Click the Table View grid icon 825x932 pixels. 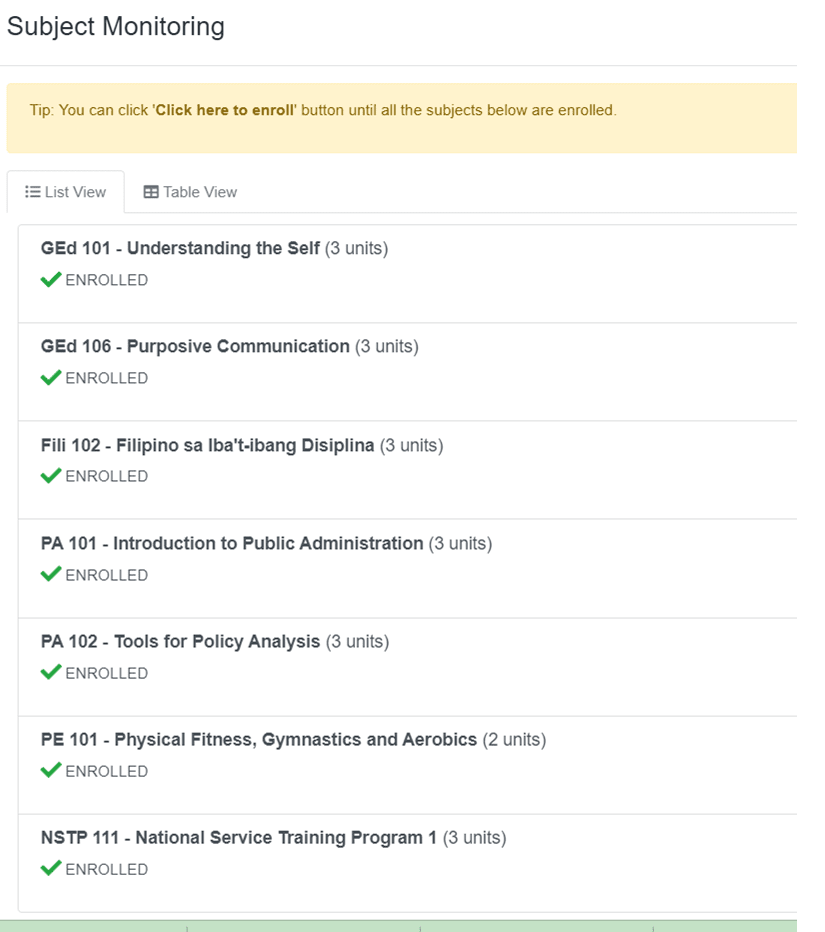tap(151, 192)
